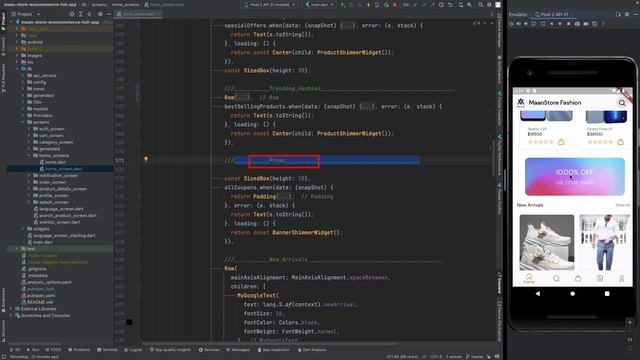Expand the android folder

(x=17, y=42)
